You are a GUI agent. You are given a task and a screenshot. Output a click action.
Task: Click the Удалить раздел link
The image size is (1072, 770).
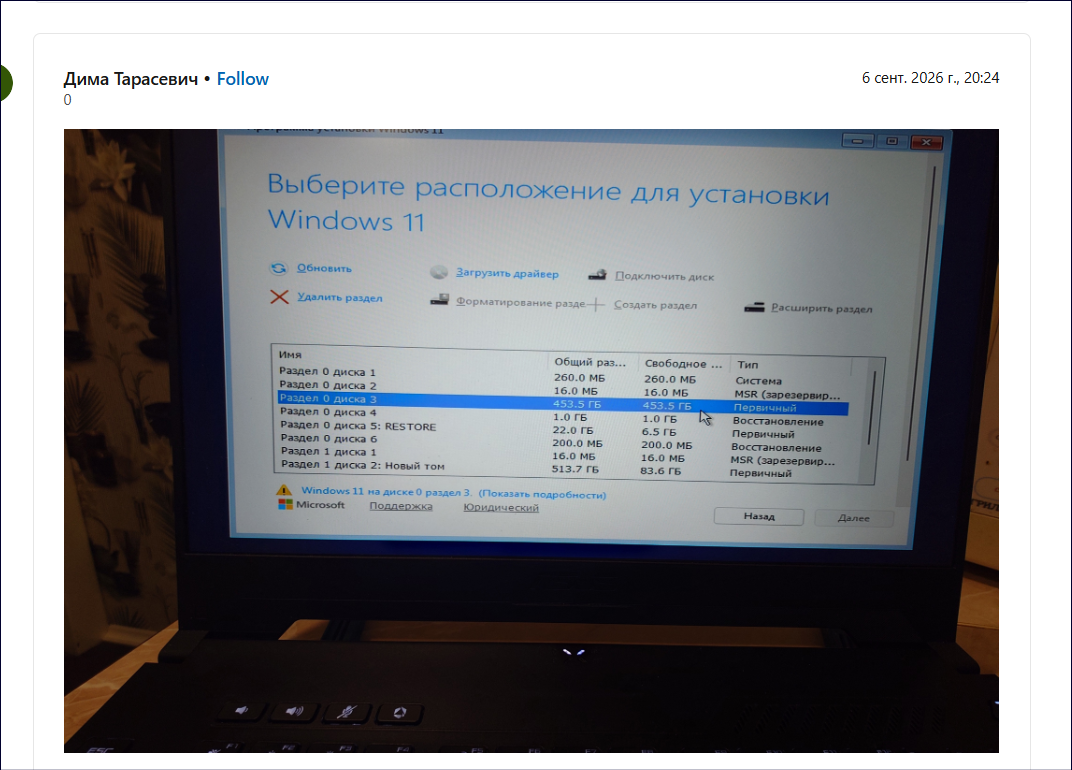point(340,297)
